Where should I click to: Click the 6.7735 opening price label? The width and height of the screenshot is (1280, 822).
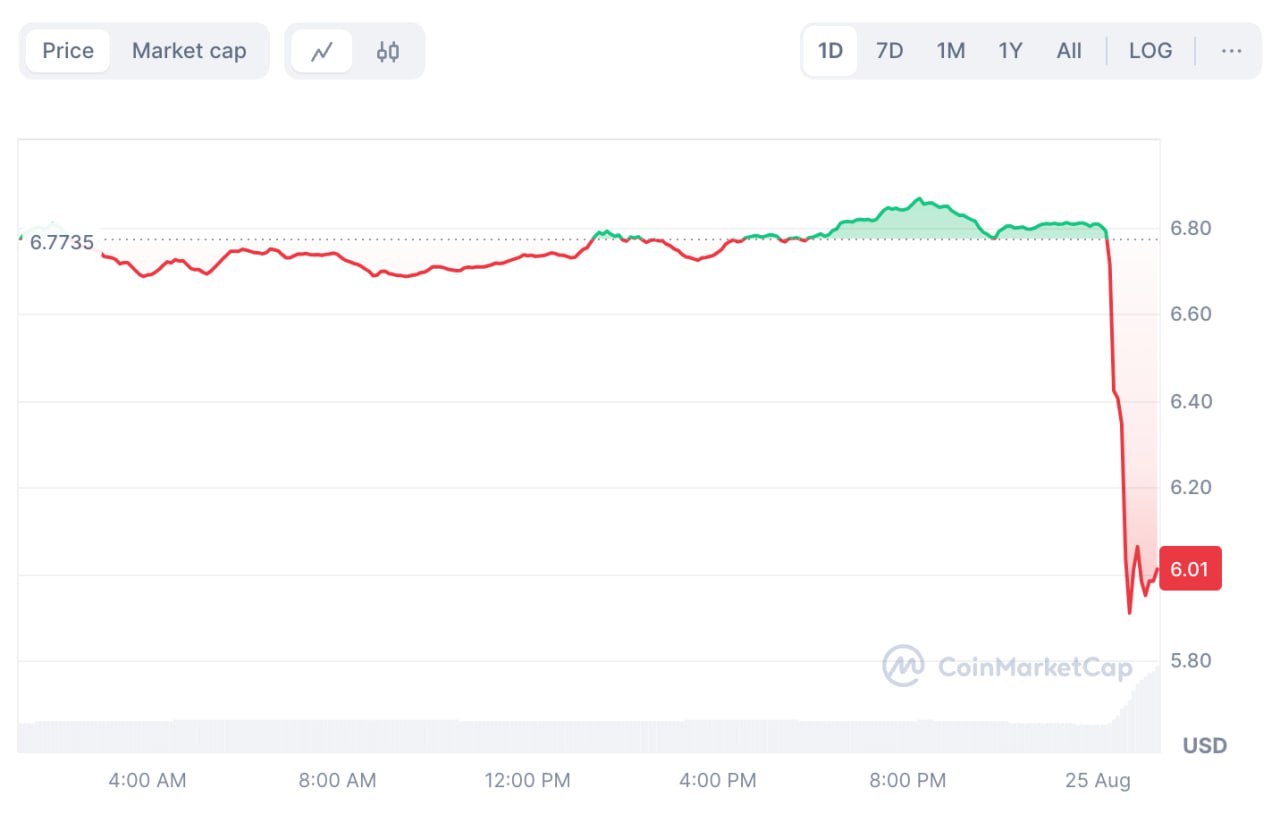tap(62, 242)
